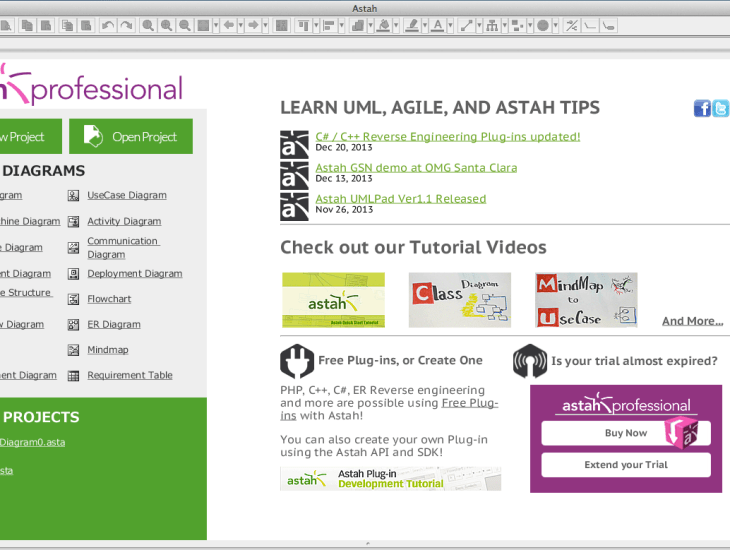This screenshot has width=730, height=550.
Task: Expand the line color pen dropdown arrow
Action: point(424,25)
